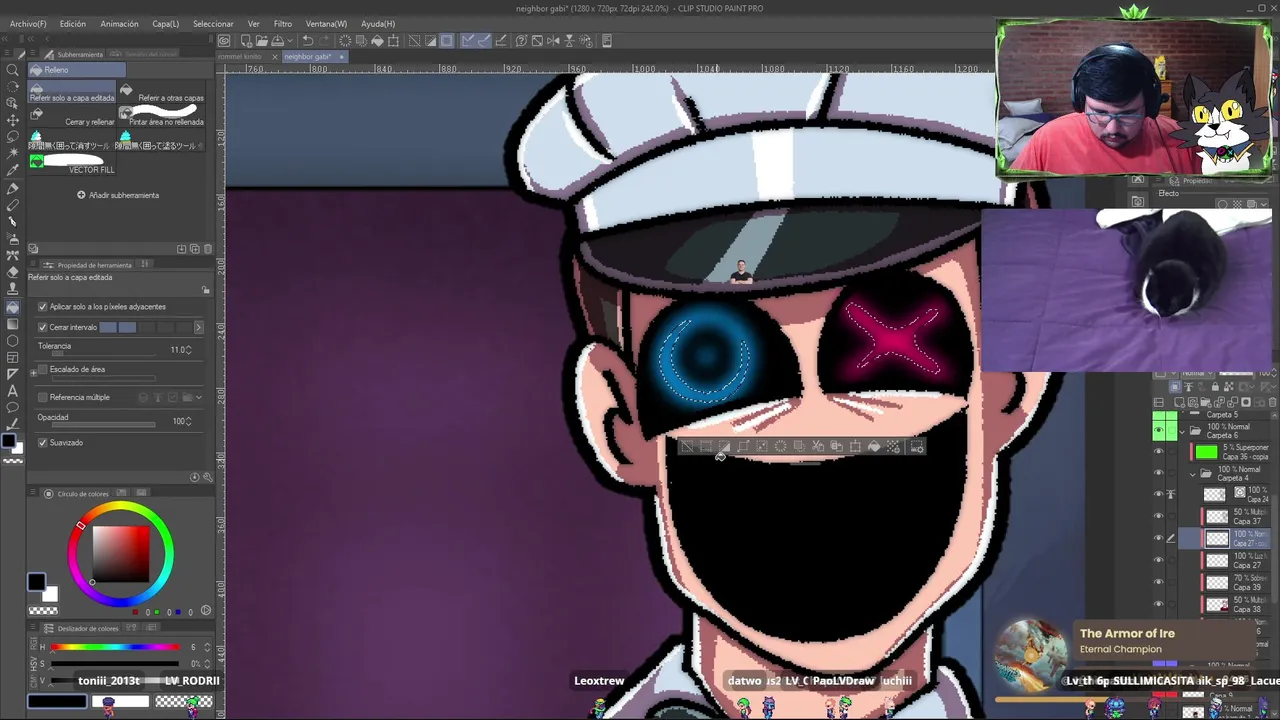Viewport: 1280px width, 720px height.
Task: Select the Eraser tool
Action: click(13, 272)
